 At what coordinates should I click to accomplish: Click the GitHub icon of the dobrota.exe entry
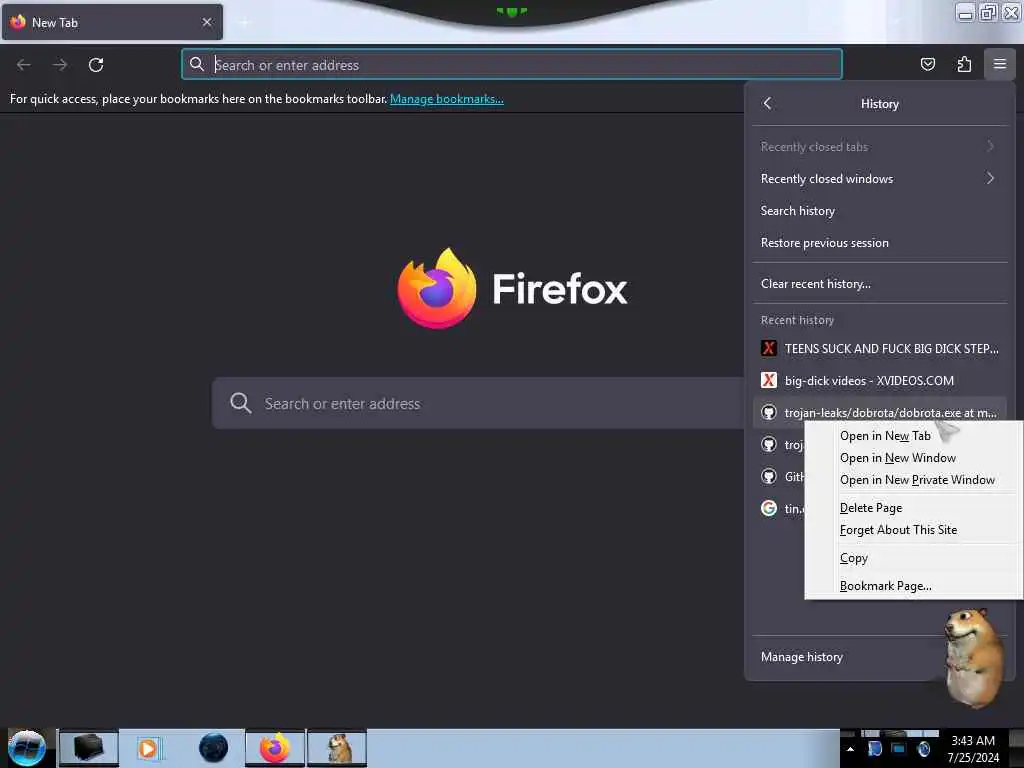pos(769,412)
